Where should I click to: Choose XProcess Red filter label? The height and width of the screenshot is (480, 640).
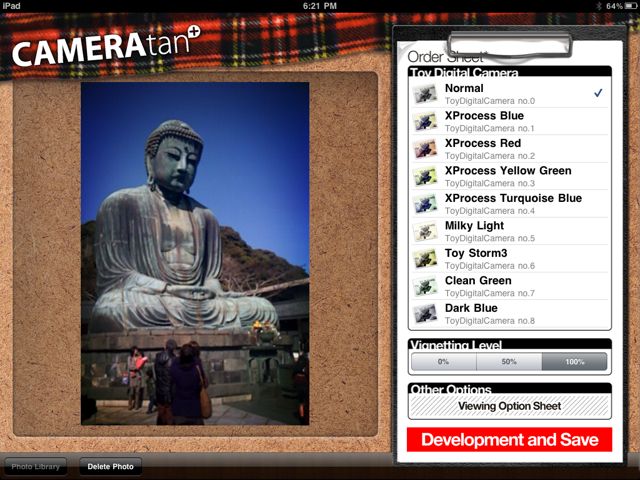coord(483,143)
